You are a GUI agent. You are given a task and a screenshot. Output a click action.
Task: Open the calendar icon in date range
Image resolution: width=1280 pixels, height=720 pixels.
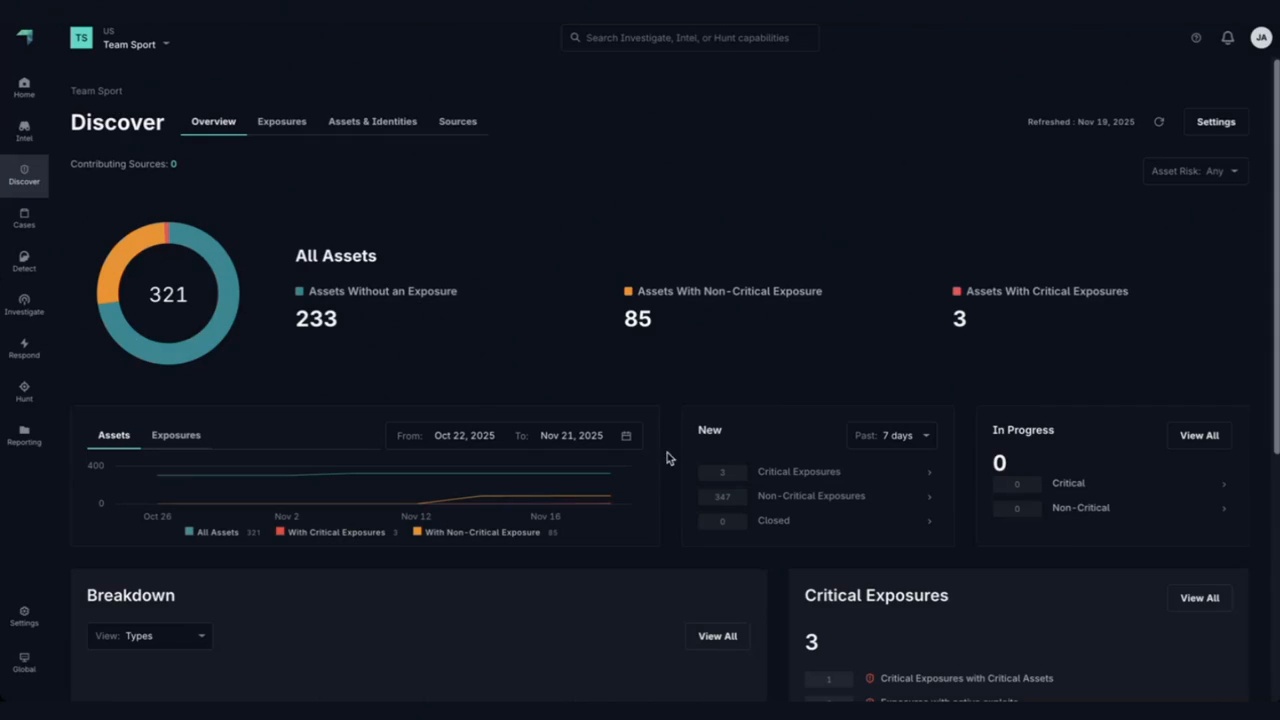point(626,436)
